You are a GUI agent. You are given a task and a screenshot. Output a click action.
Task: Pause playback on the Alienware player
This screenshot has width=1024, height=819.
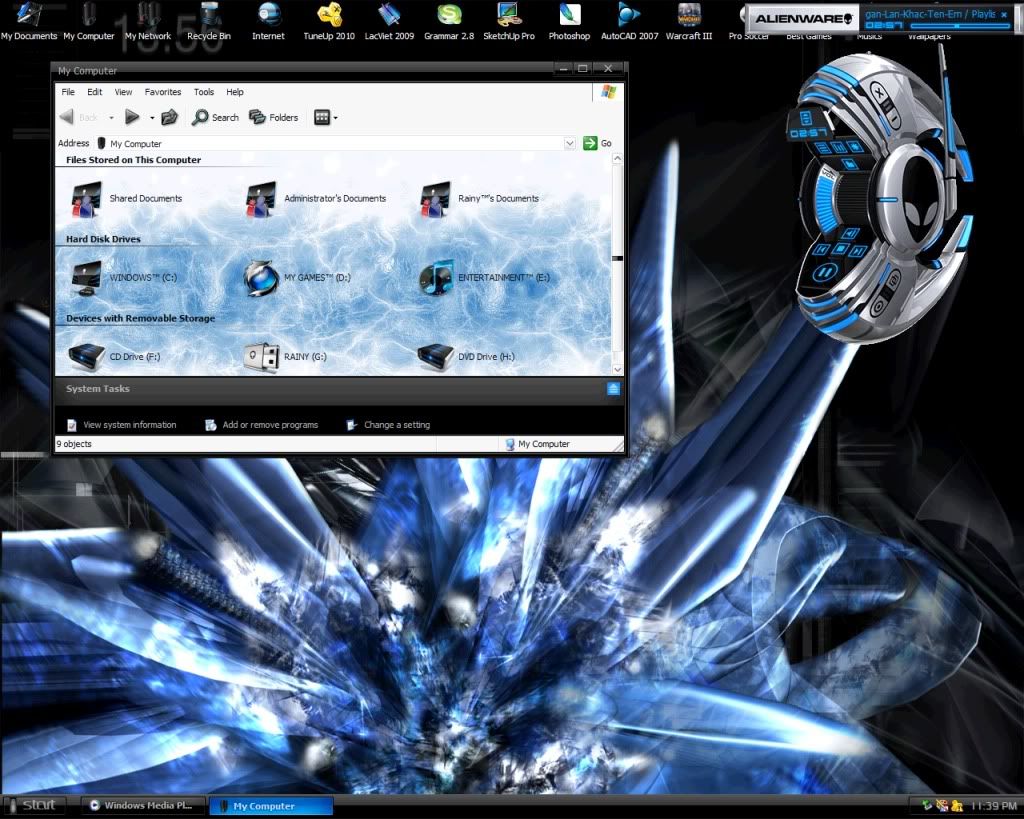[825, 272]
